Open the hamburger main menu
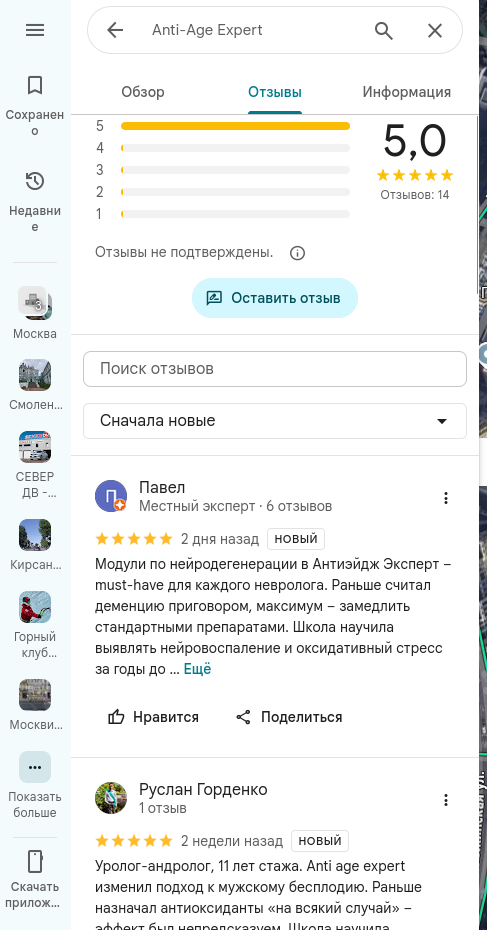The width and height of the screenshot is (487, 930). [35, 30]
